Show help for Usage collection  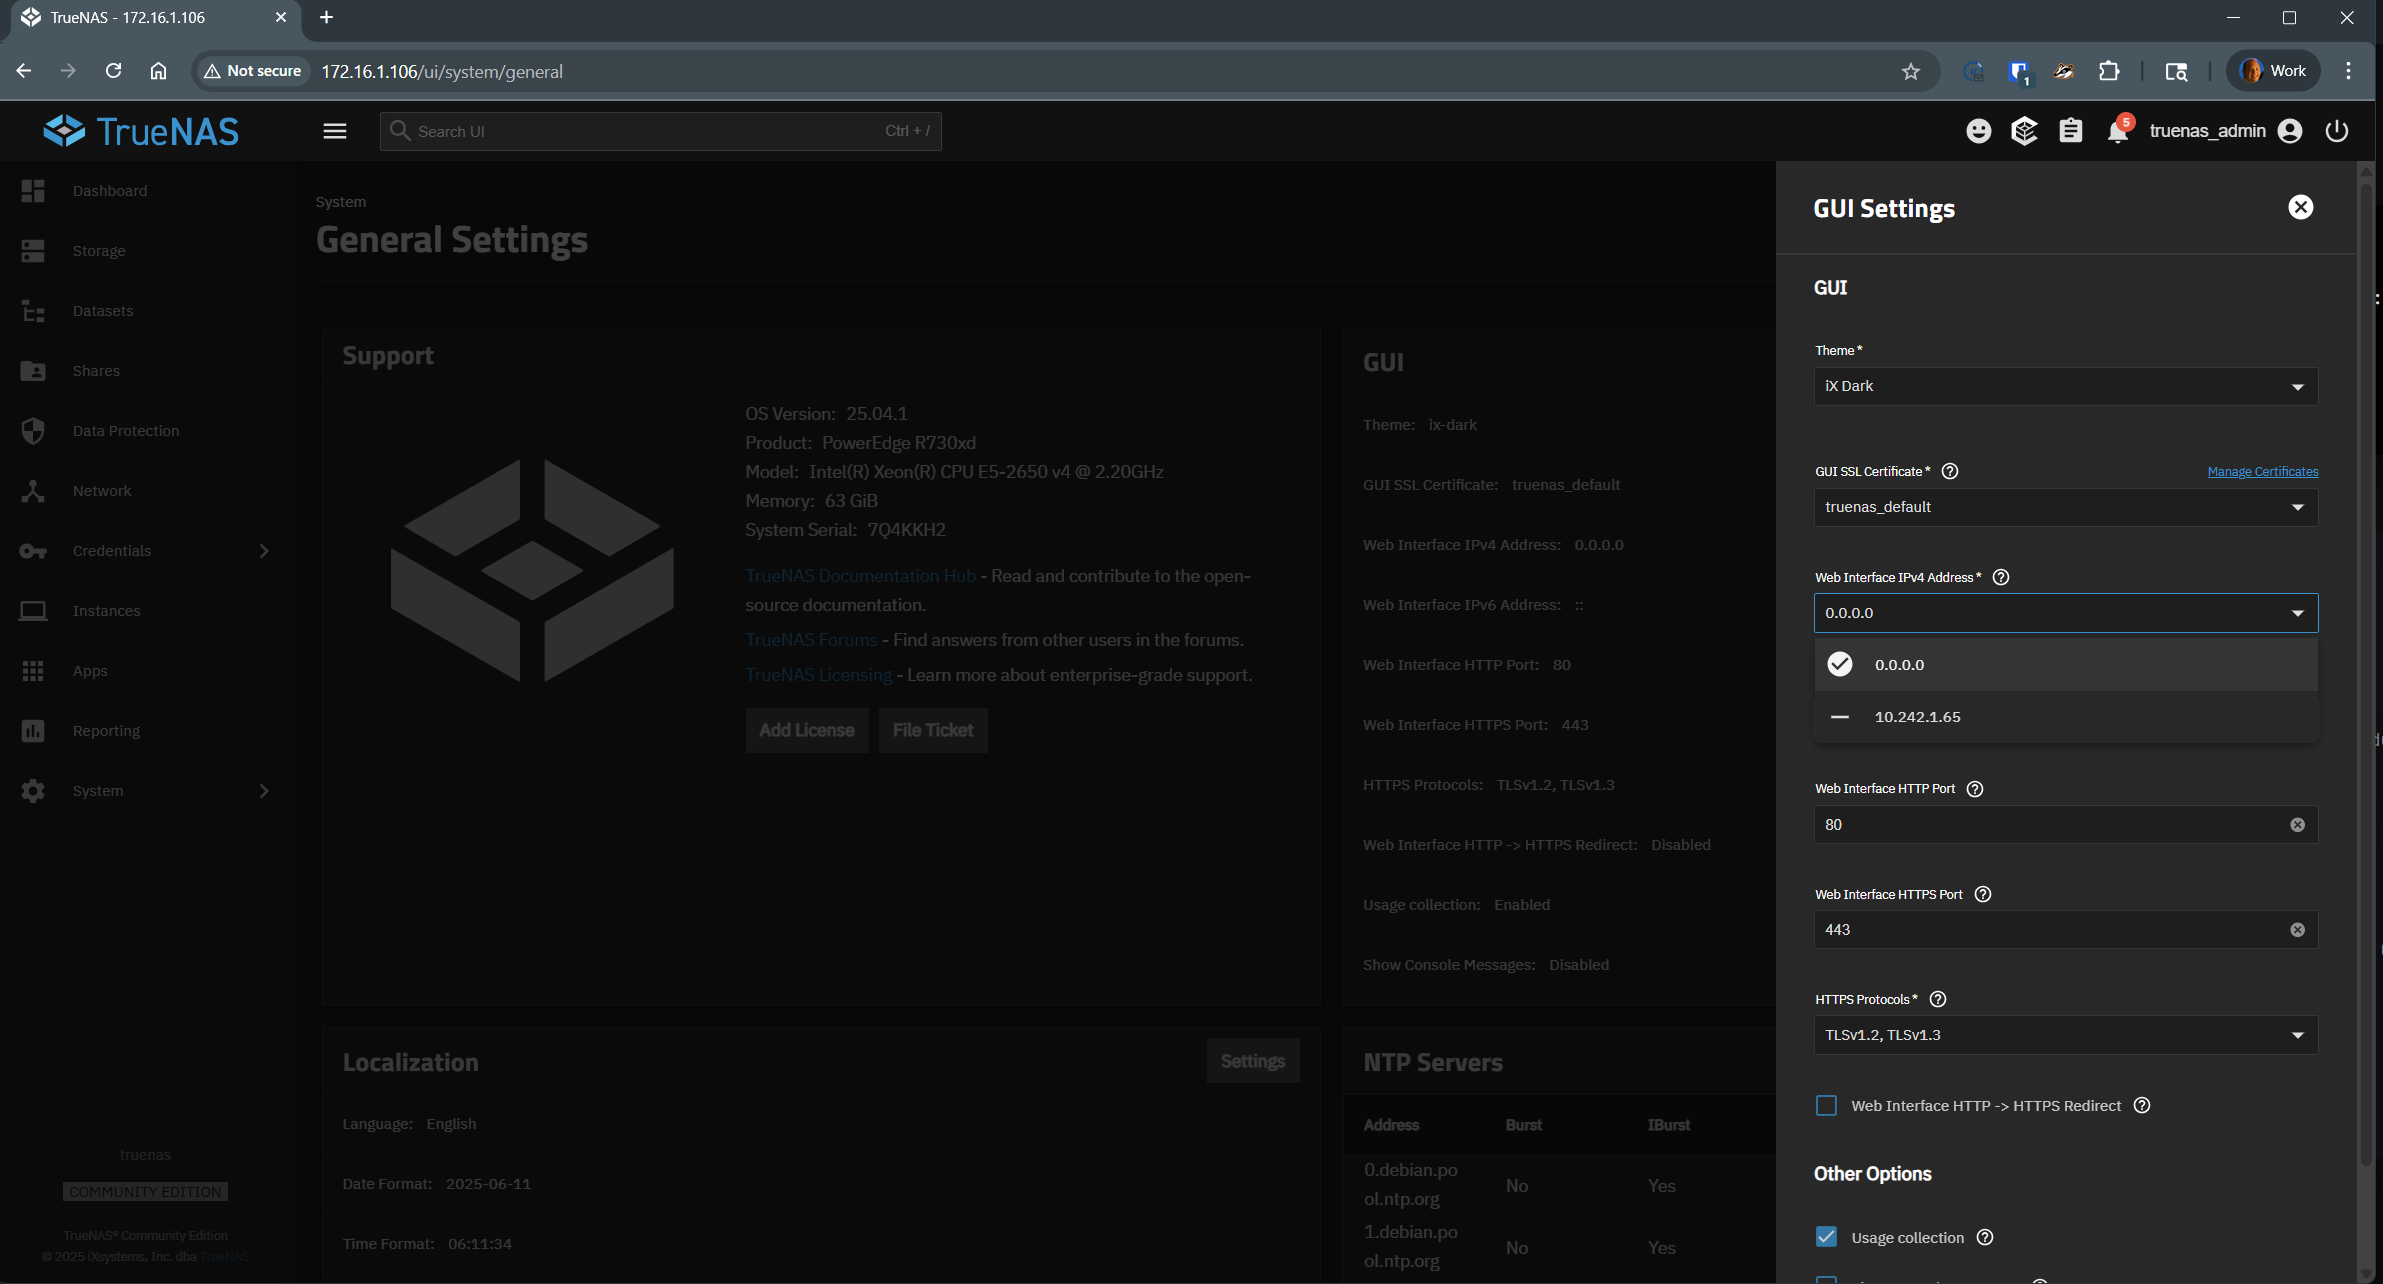tap(1985, 1237)
